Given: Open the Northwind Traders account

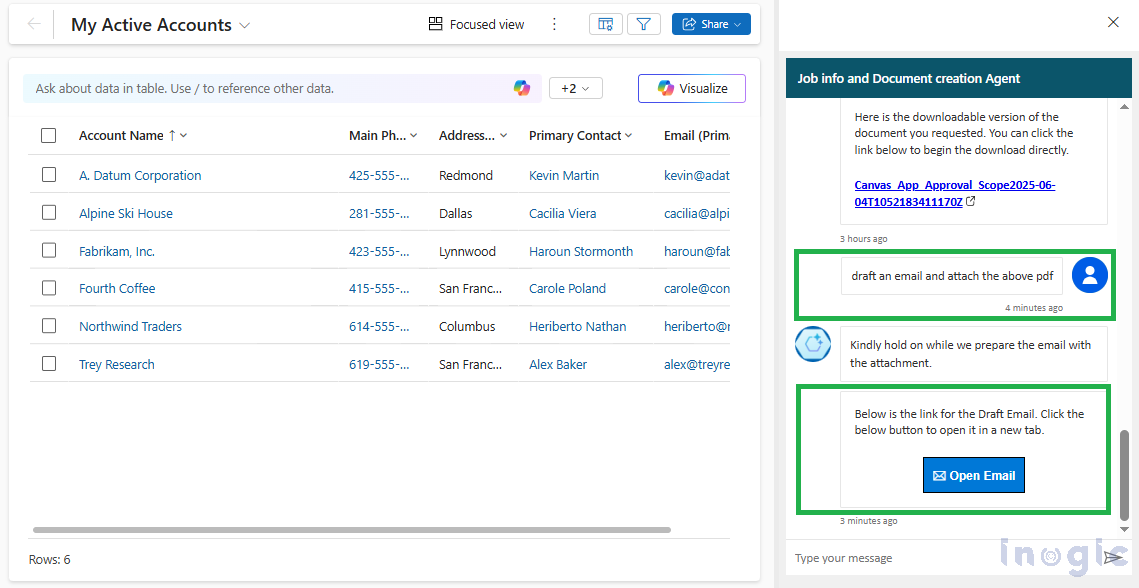Looking at the screenshot, I should [x=130, y=326].
